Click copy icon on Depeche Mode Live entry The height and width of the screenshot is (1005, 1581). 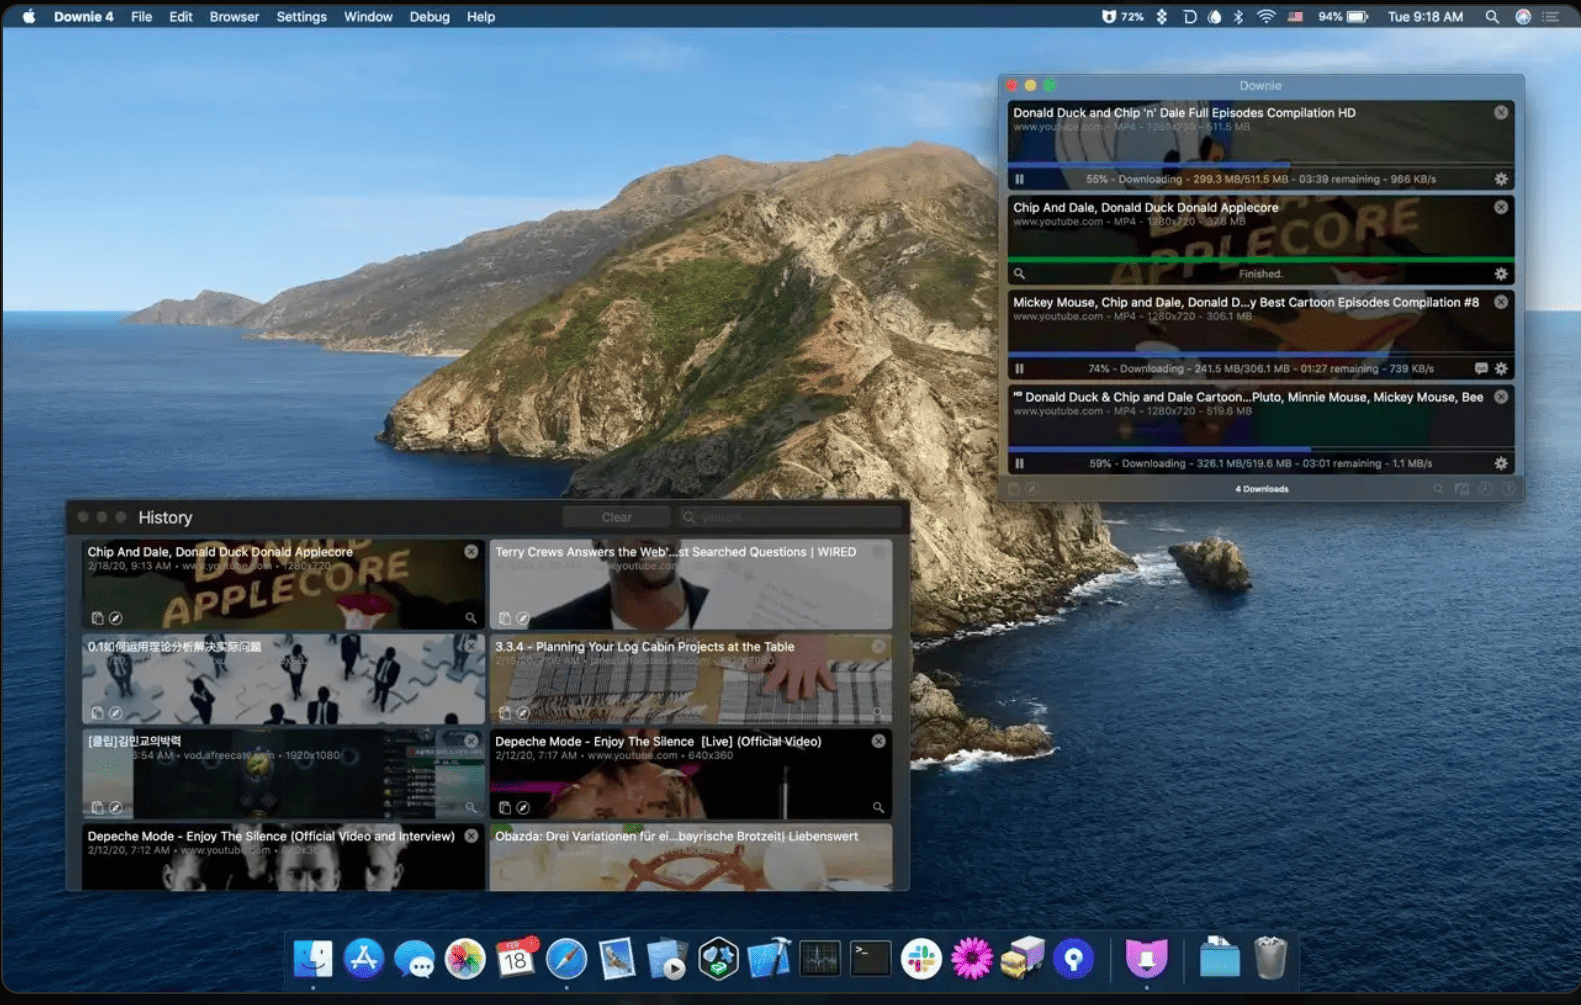click(505, 807)
